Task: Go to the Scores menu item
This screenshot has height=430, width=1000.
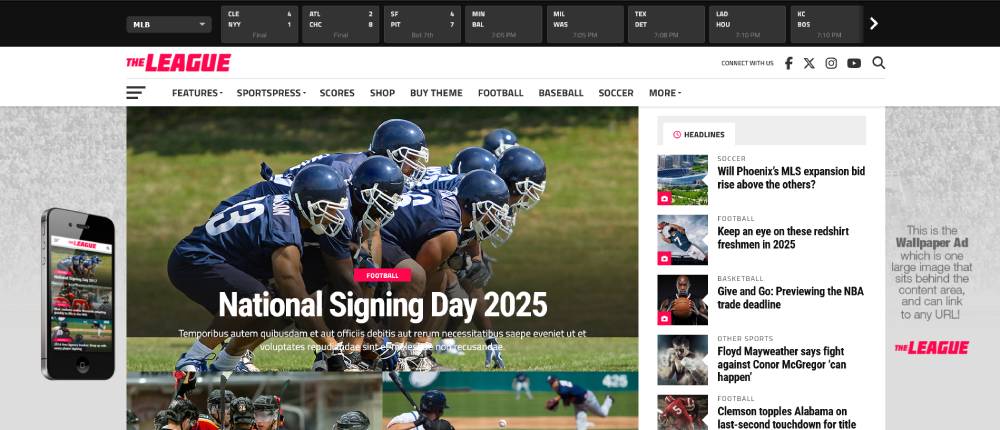Action: click(337, 93)
